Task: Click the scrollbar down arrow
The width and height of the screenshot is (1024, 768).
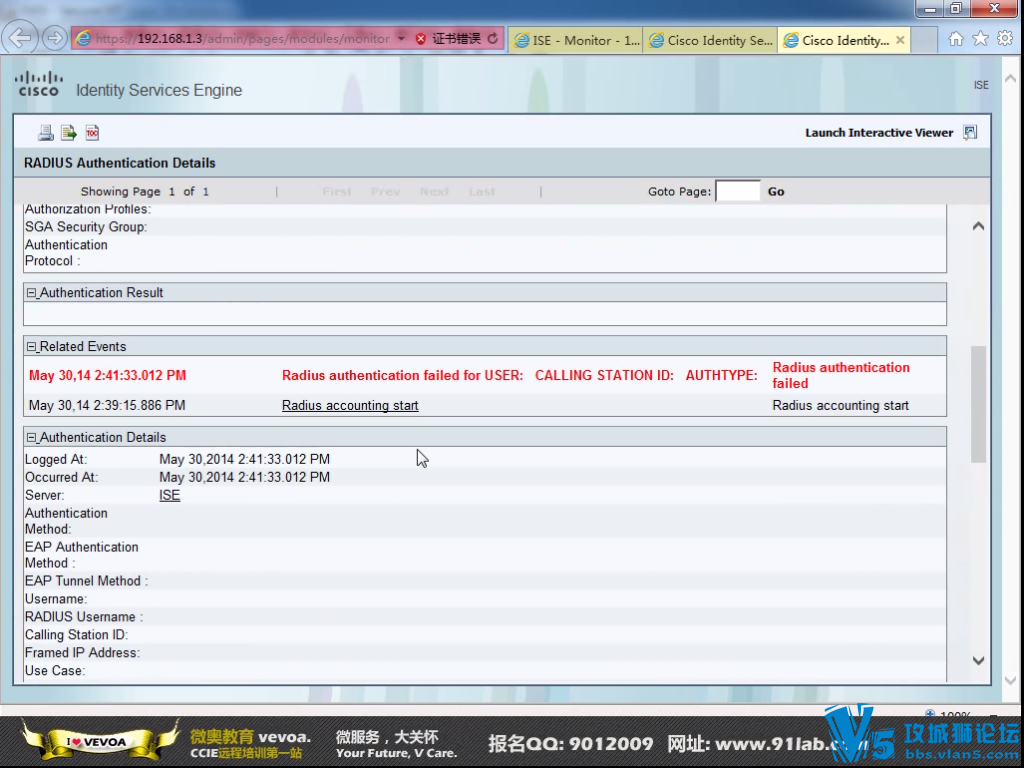Action: click(978, 661)
